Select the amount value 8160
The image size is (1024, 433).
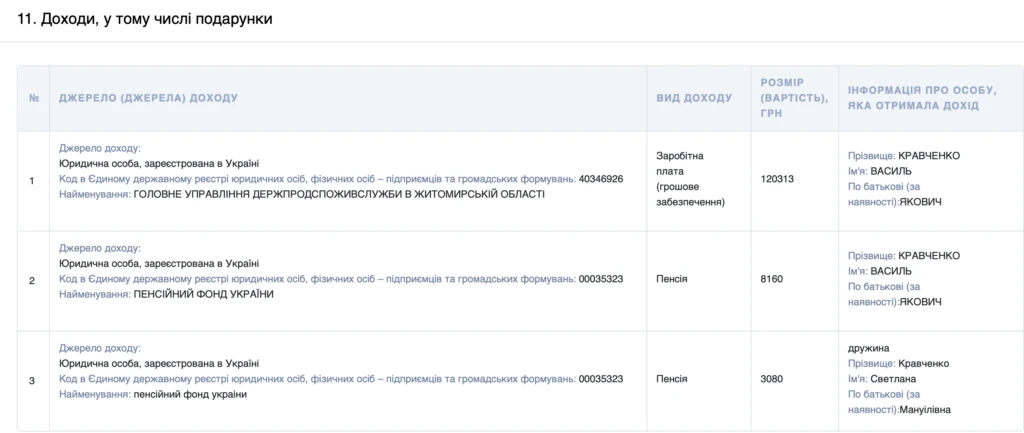pos(771,279)
